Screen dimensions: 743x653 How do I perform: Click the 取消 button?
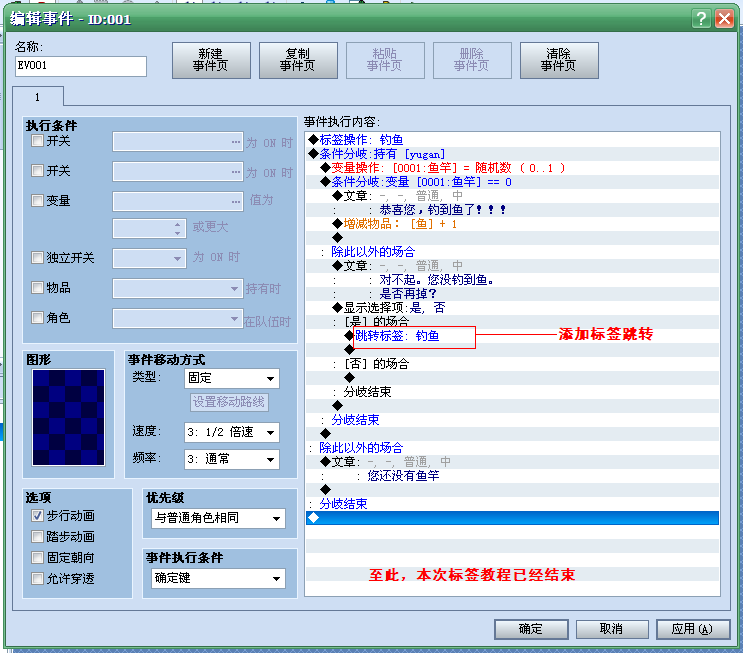click(612, 629)
